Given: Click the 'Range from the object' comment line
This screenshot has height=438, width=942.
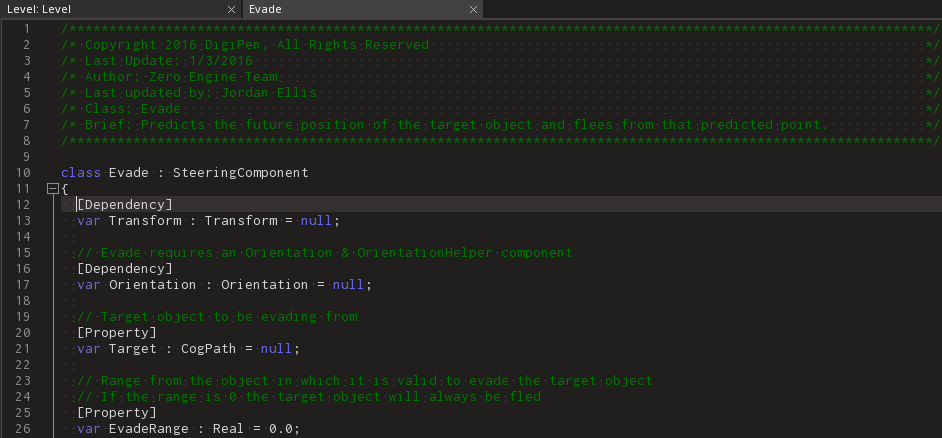Looking at the screenshot, I should point(365,380).
